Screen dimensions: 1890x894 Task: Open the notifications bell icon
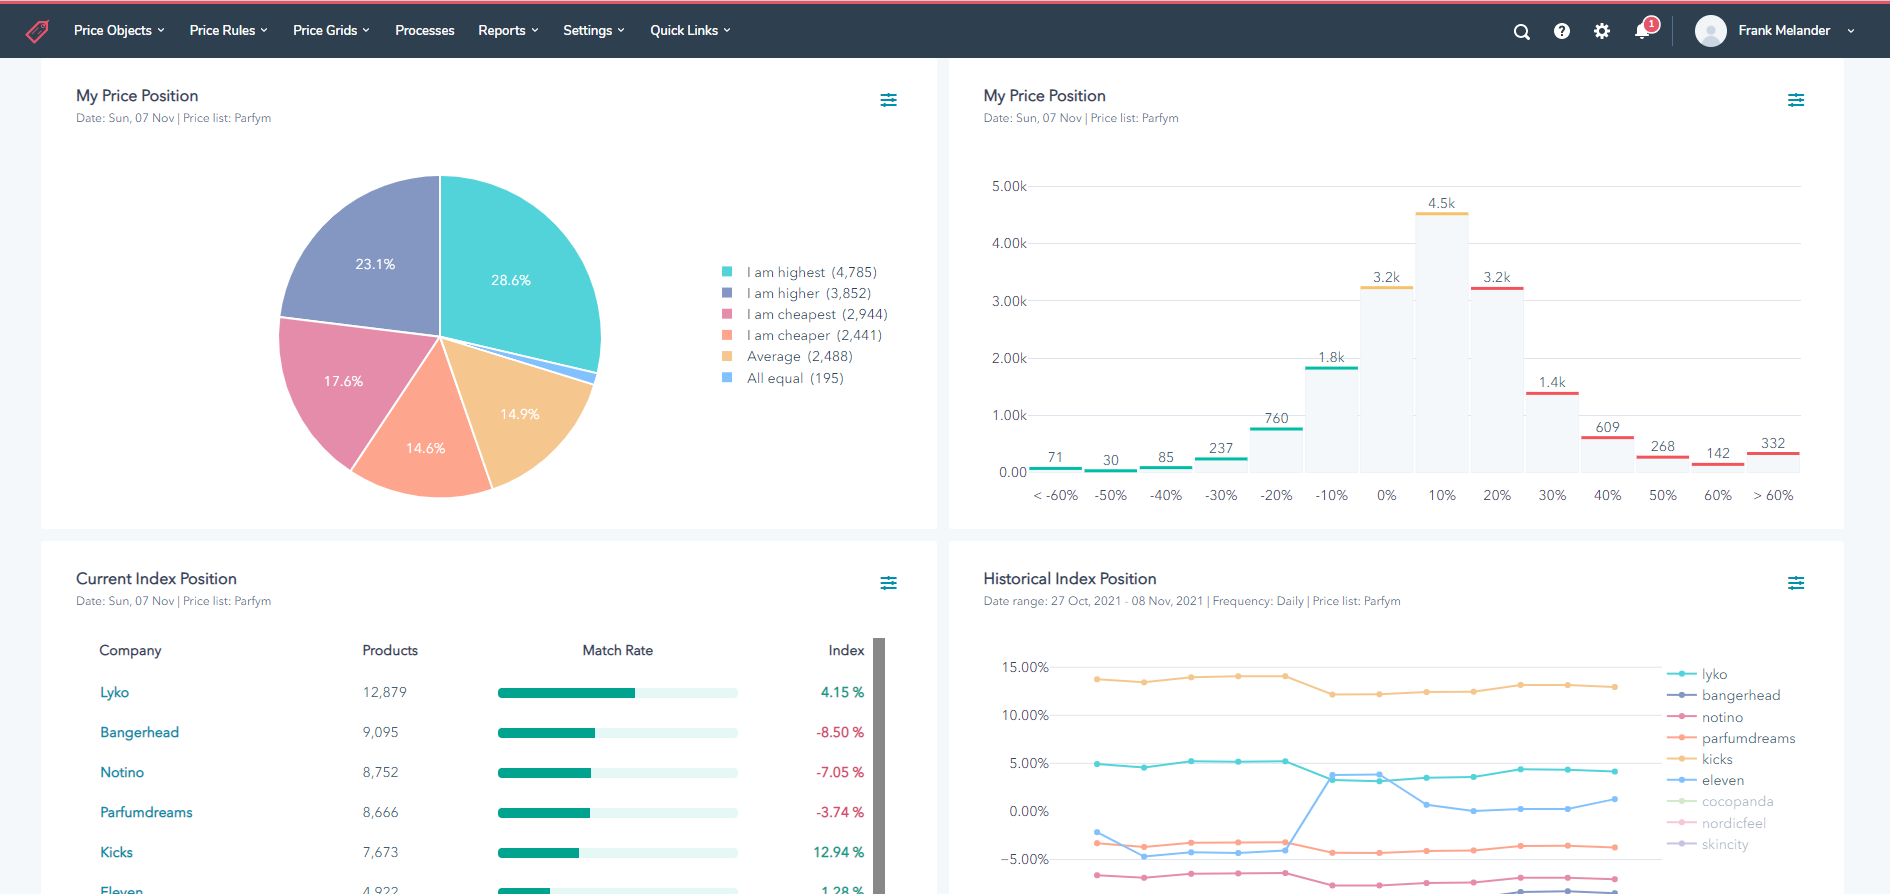1643,30
